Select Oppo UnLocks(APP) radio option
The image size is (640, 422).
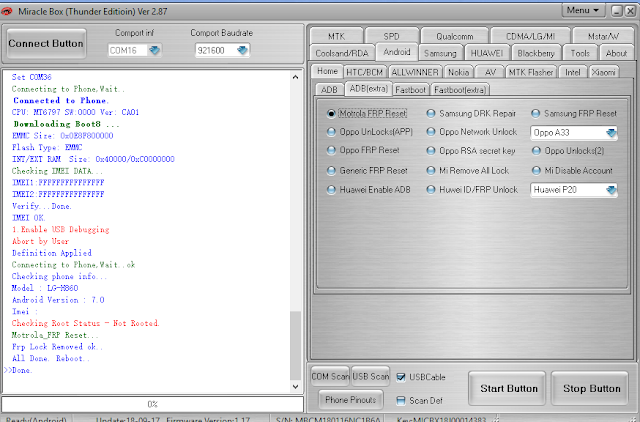[331, 132]
